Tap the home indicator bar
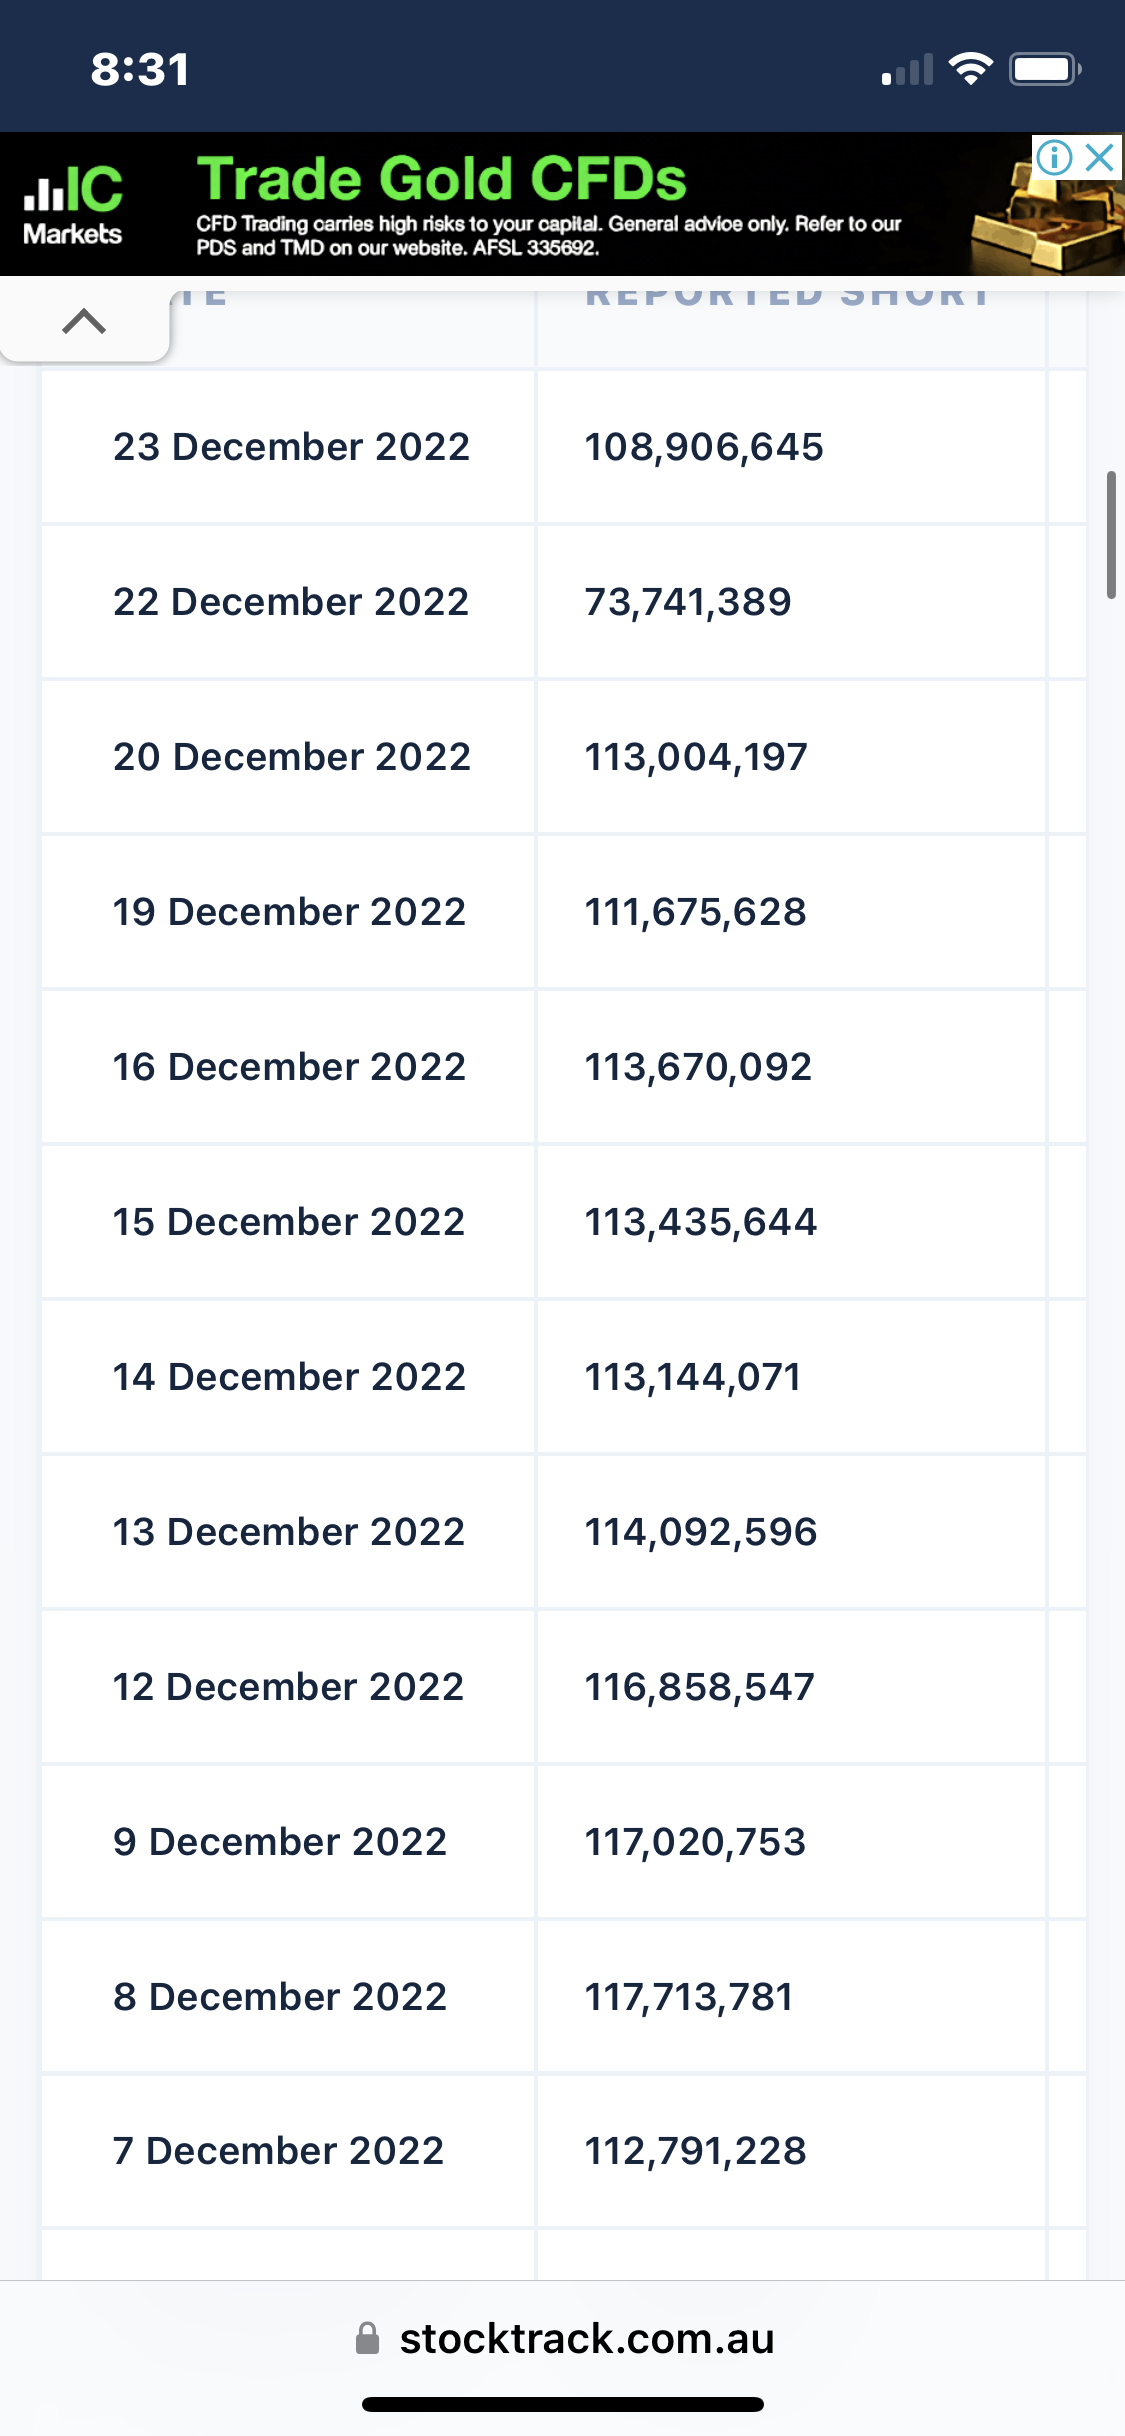The width and height of the screenshot is (1125, 2436). coord(563,2404)
